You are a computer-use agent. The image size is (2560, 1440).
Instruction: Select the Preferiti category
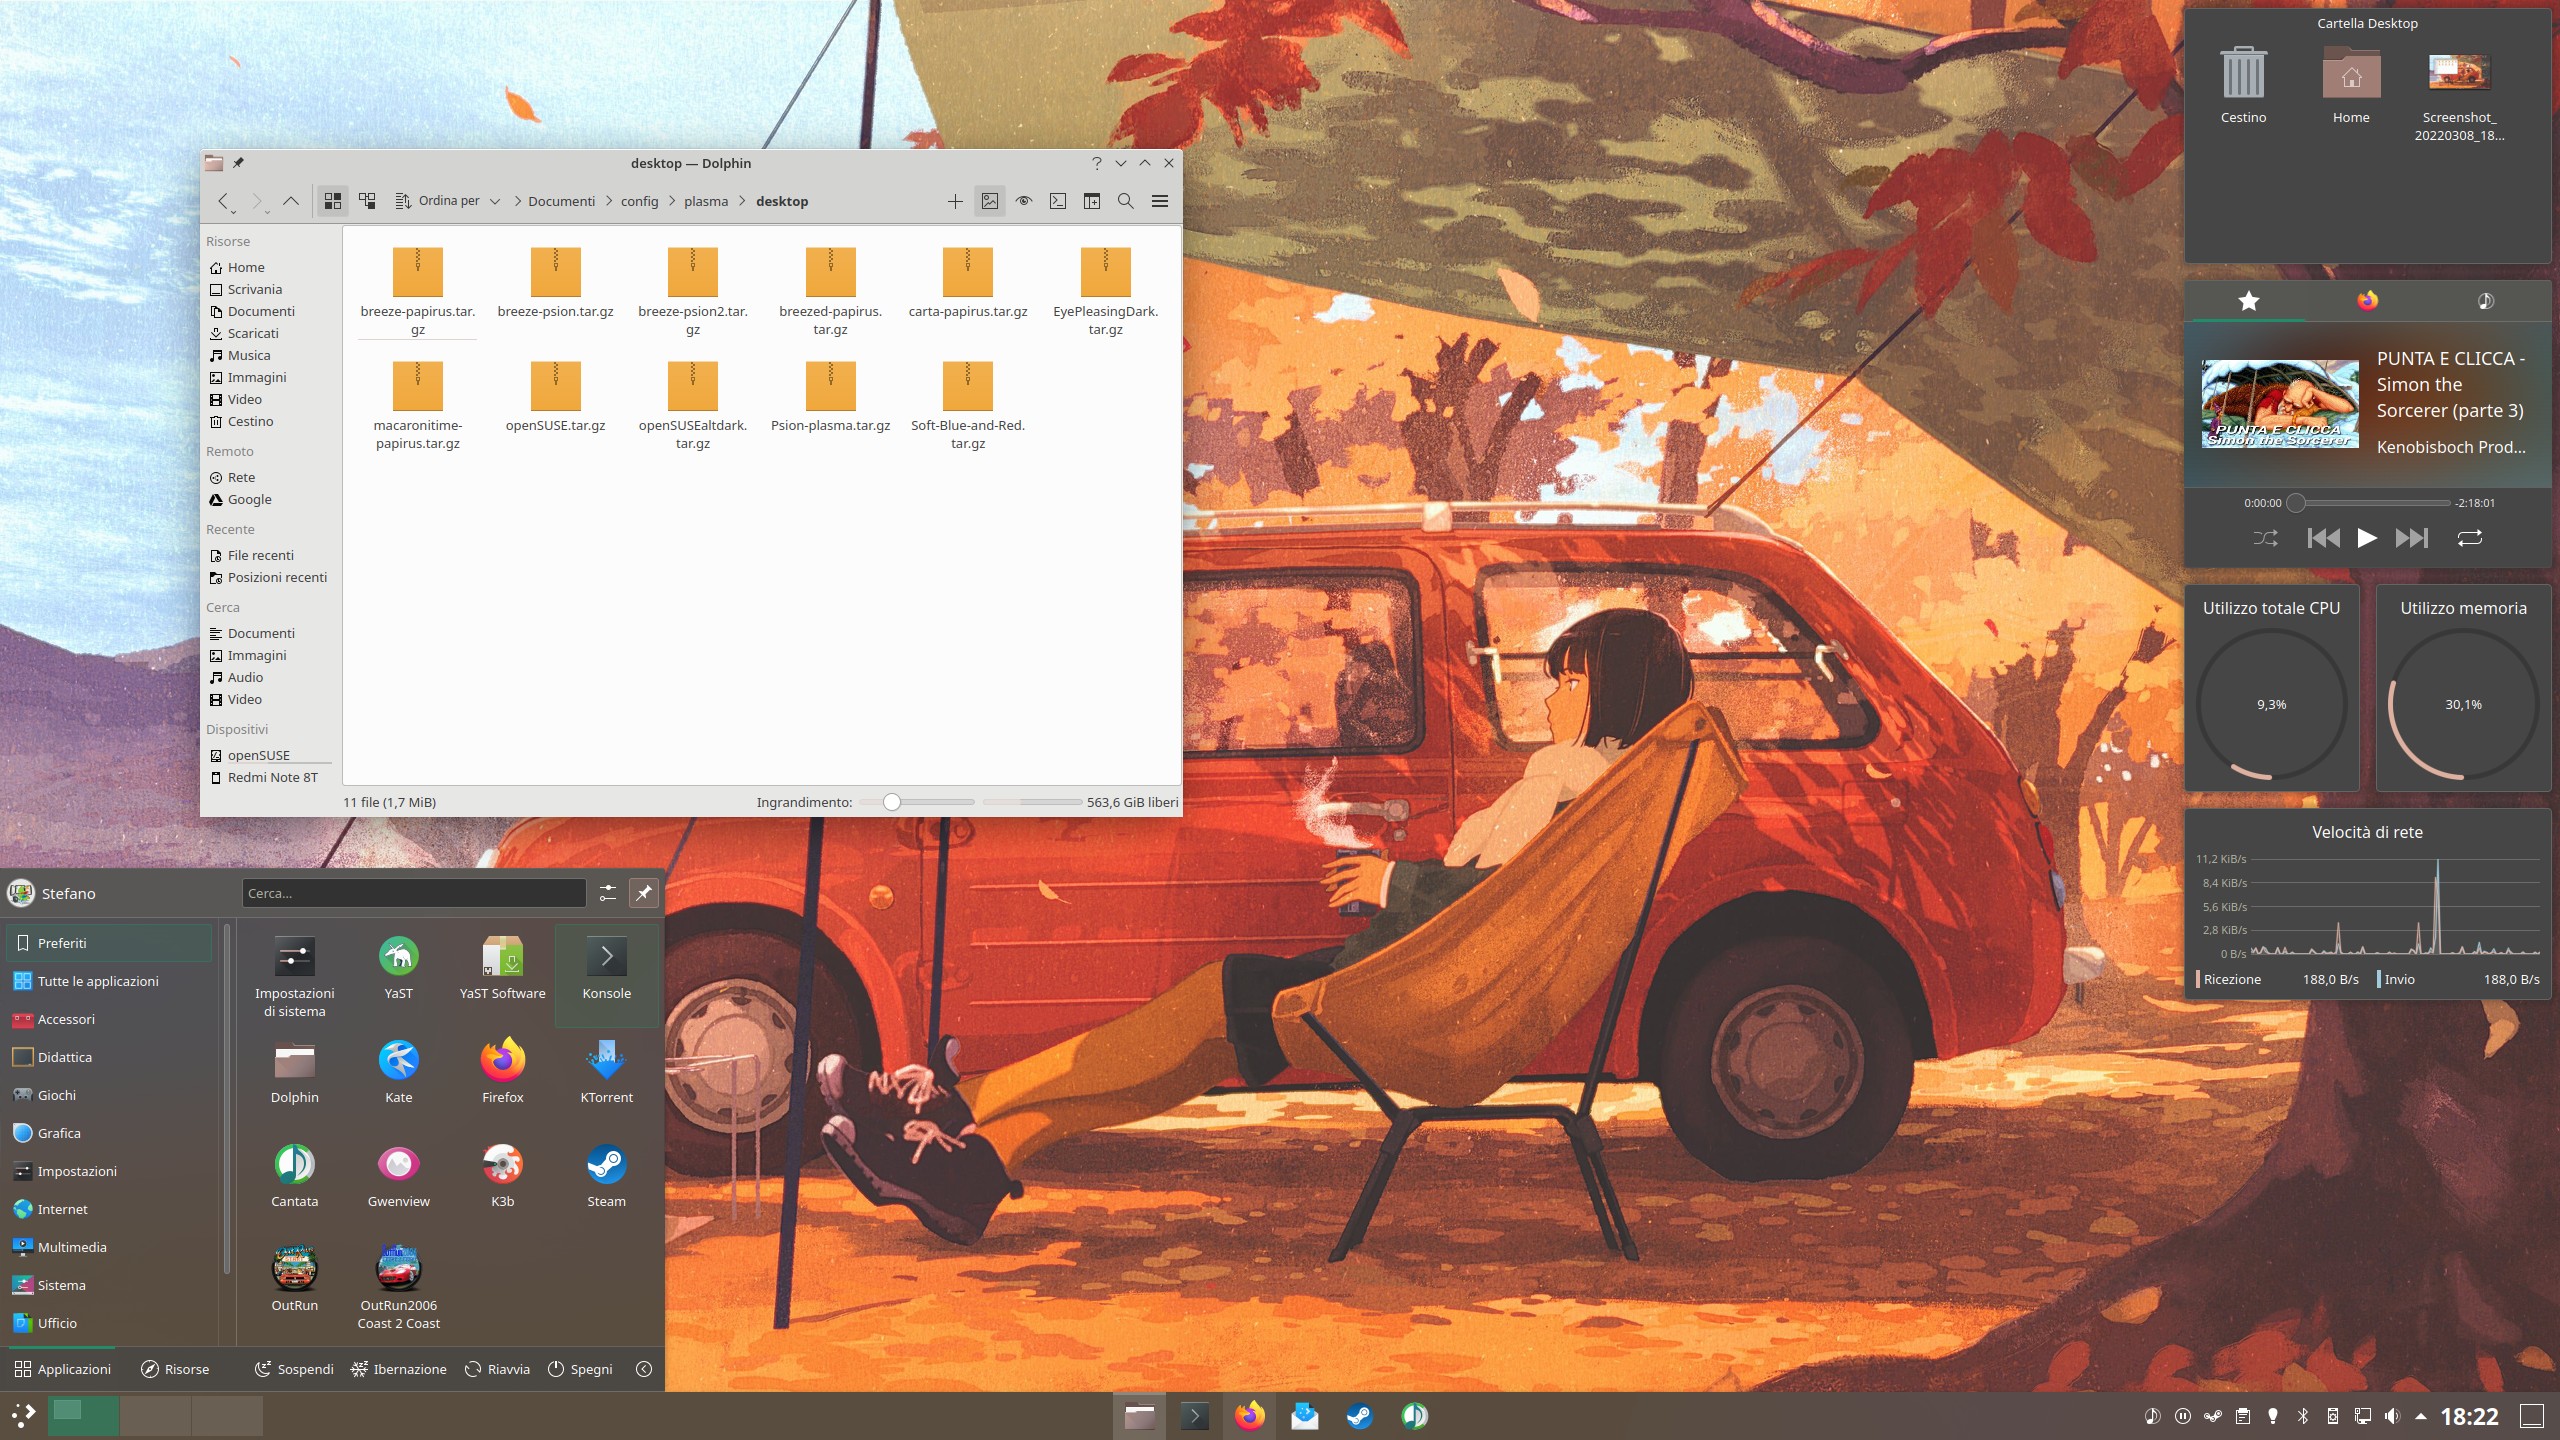point(109,943)
